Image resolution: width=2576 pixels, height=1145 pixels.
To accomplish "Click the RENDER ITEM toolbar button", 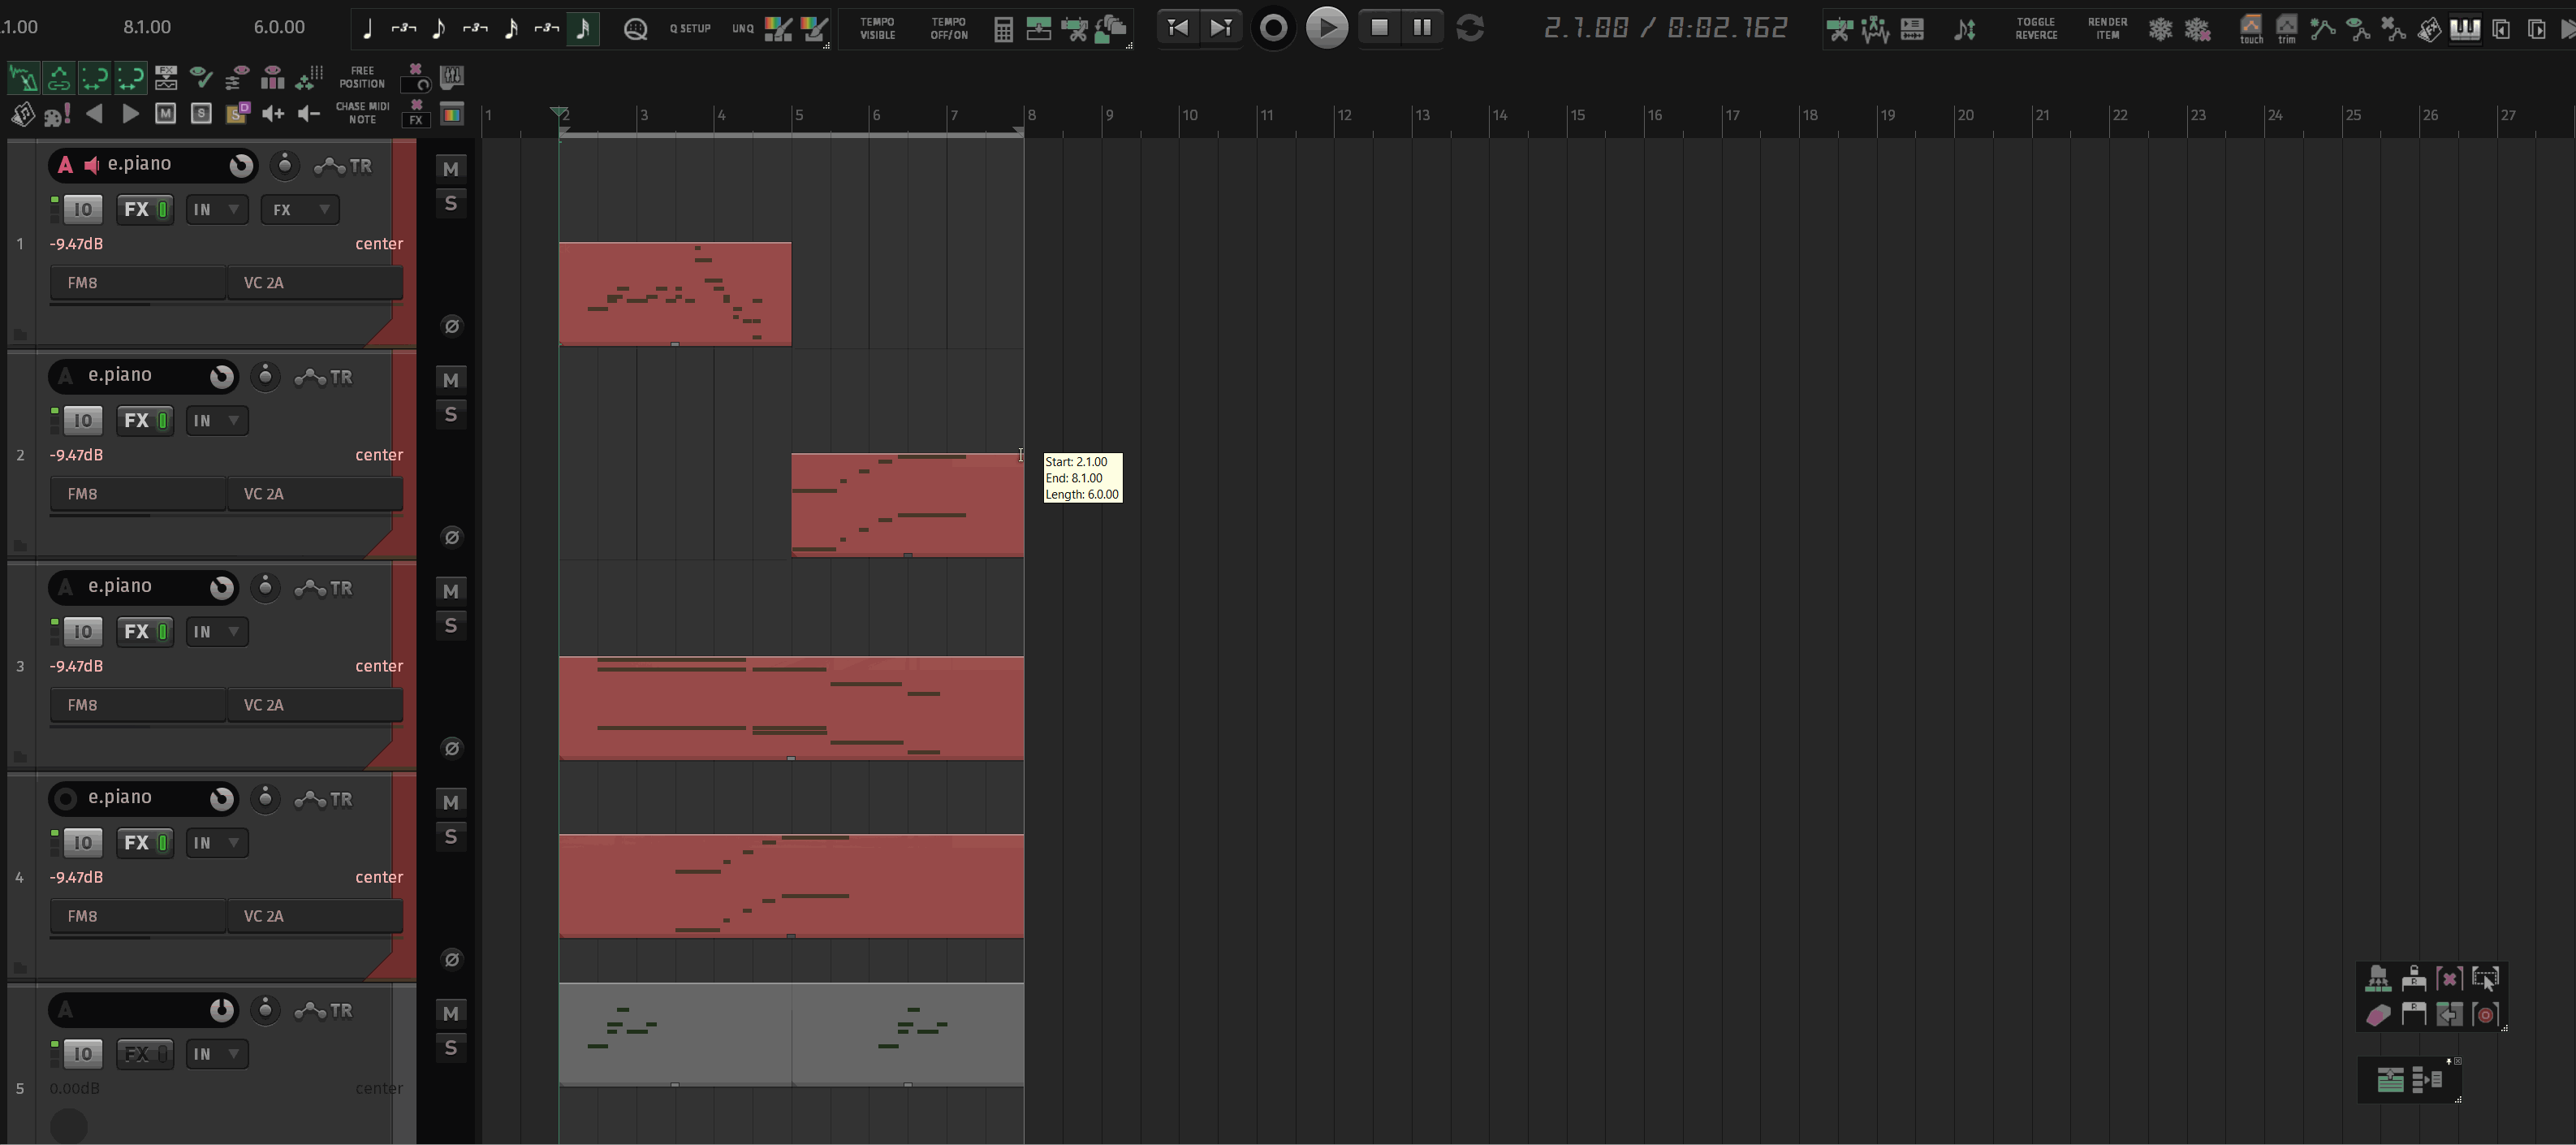I will 2106,29.
